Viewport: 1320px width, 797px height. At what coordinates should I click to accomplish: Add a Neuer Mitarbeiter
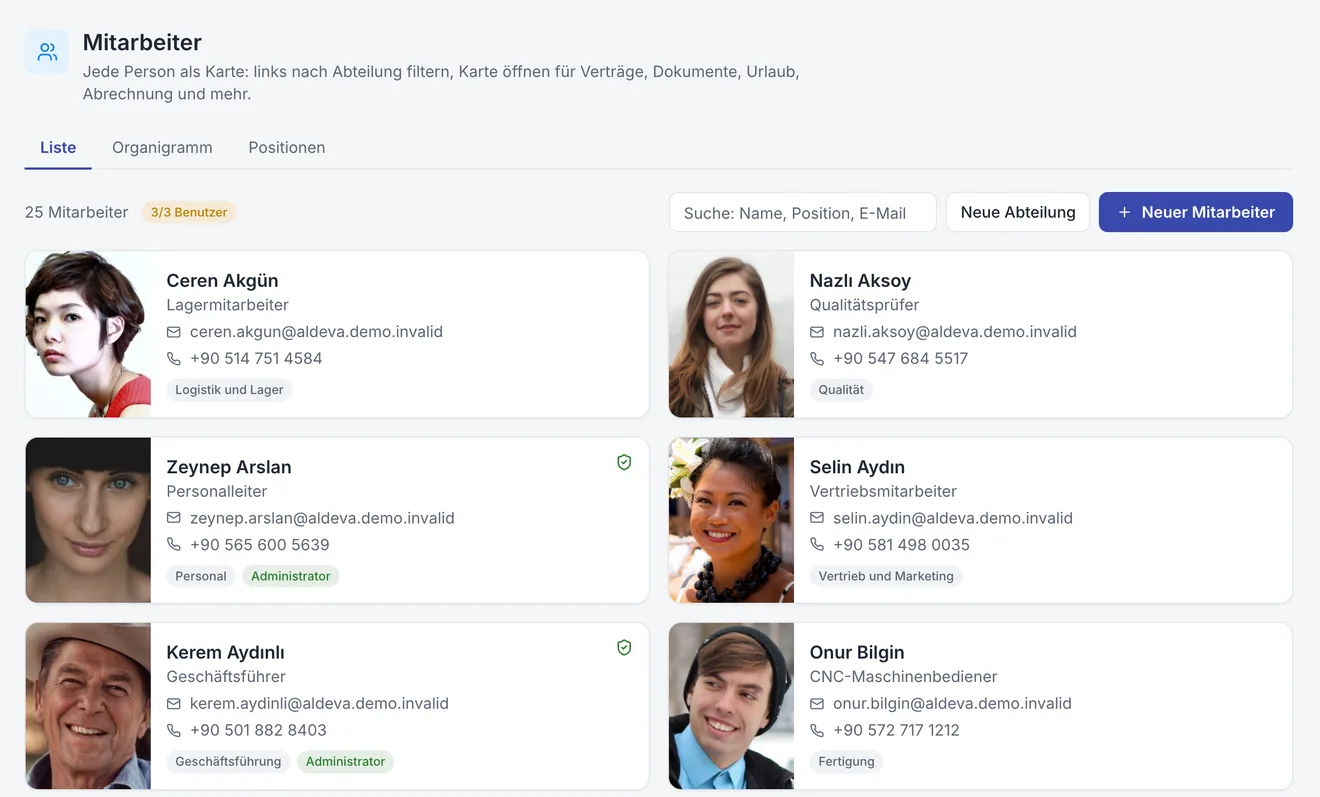(1196, 212)
